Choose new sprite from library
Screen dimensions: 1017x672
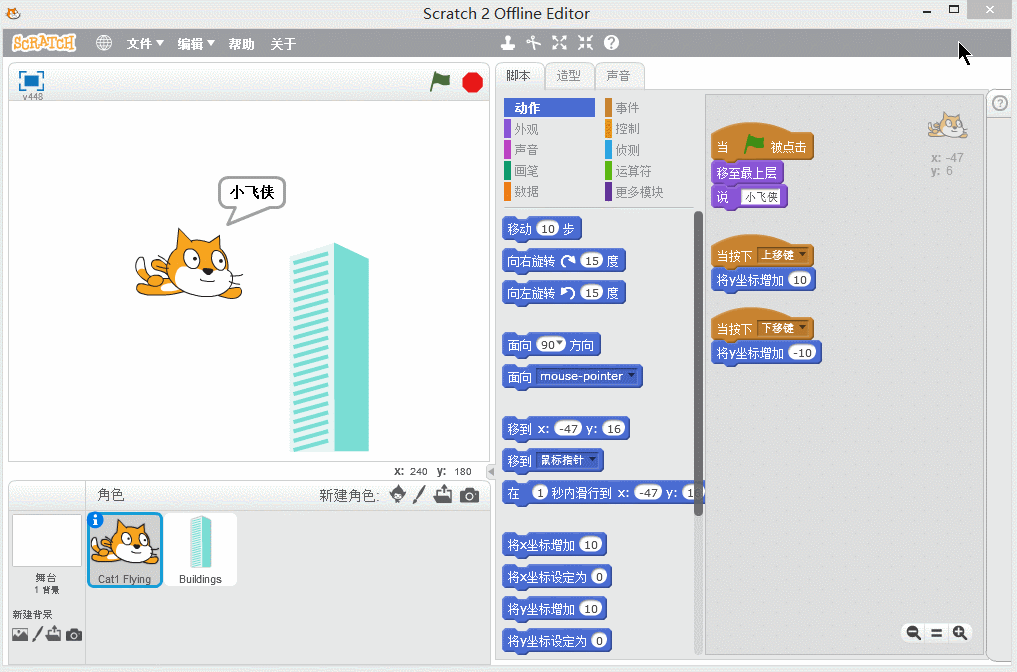coord(398,495)
